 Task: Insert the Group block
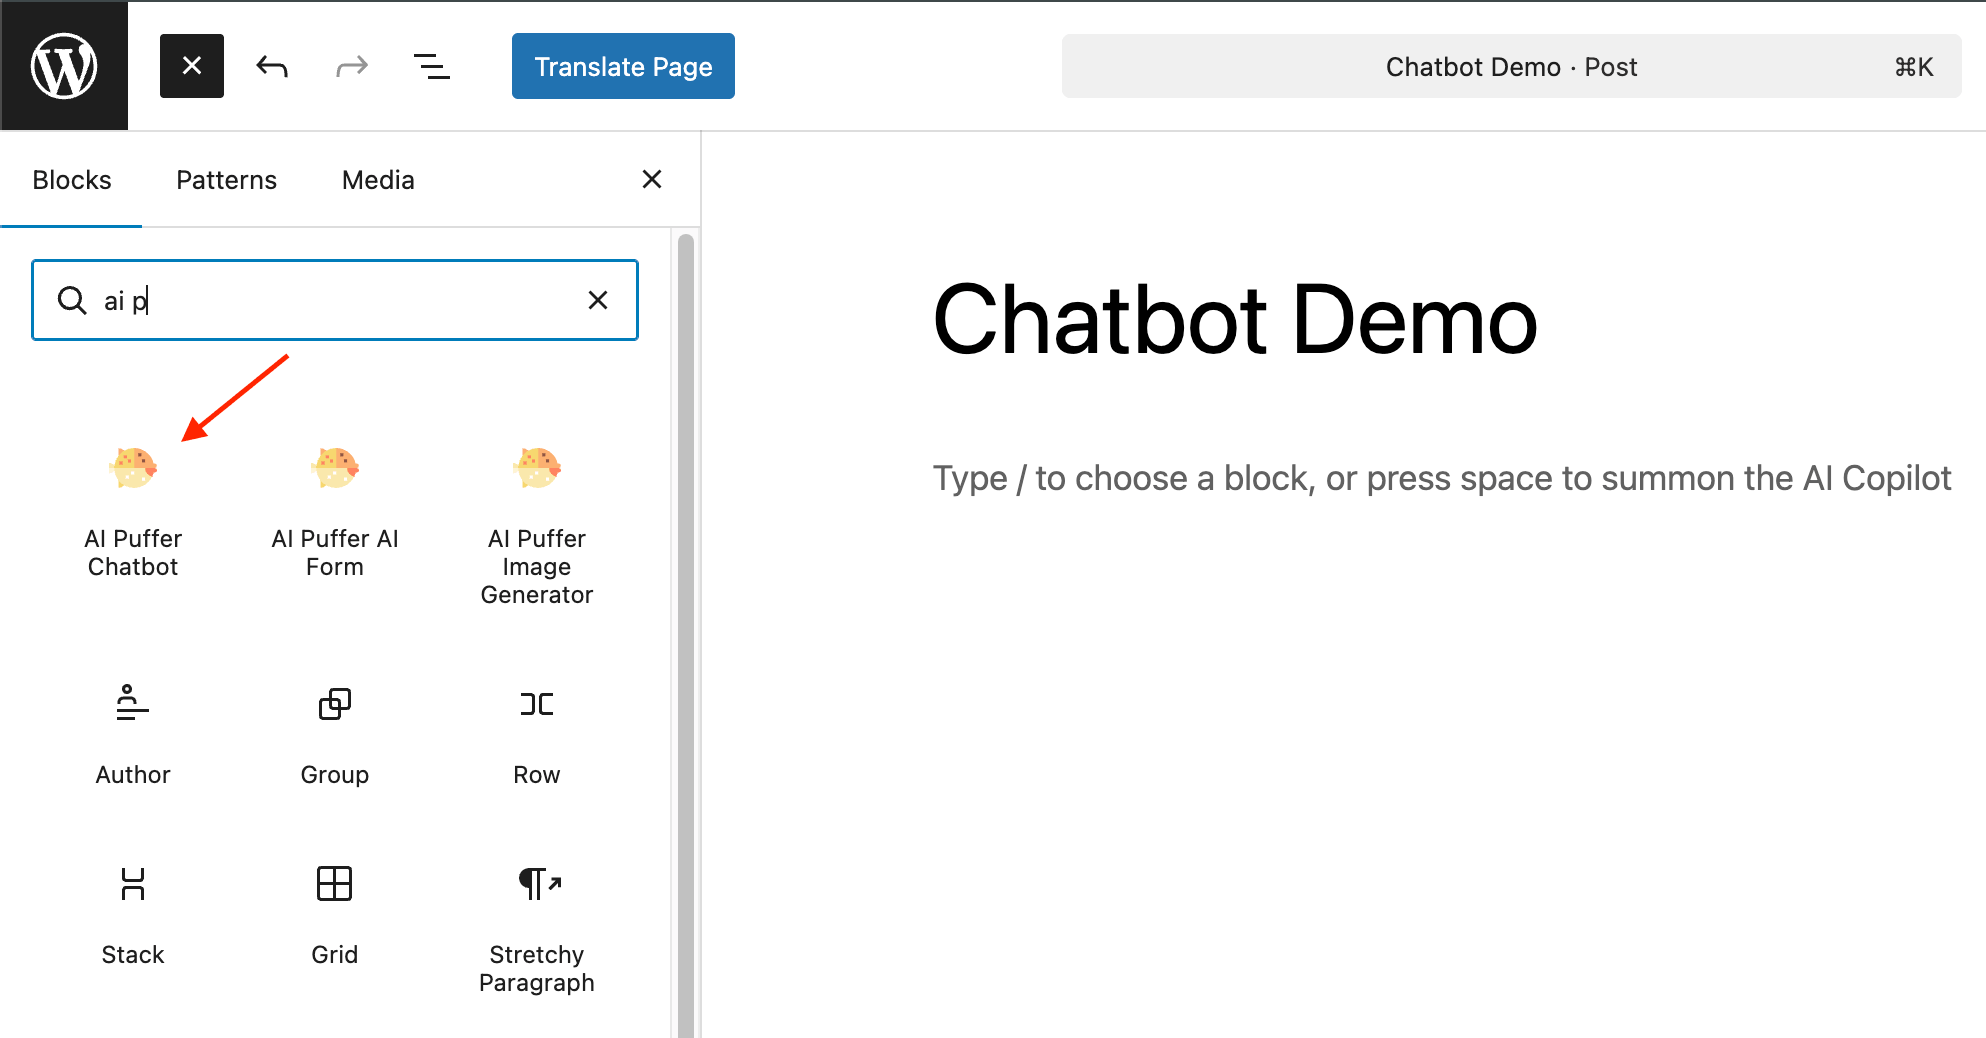coord(335,735)
